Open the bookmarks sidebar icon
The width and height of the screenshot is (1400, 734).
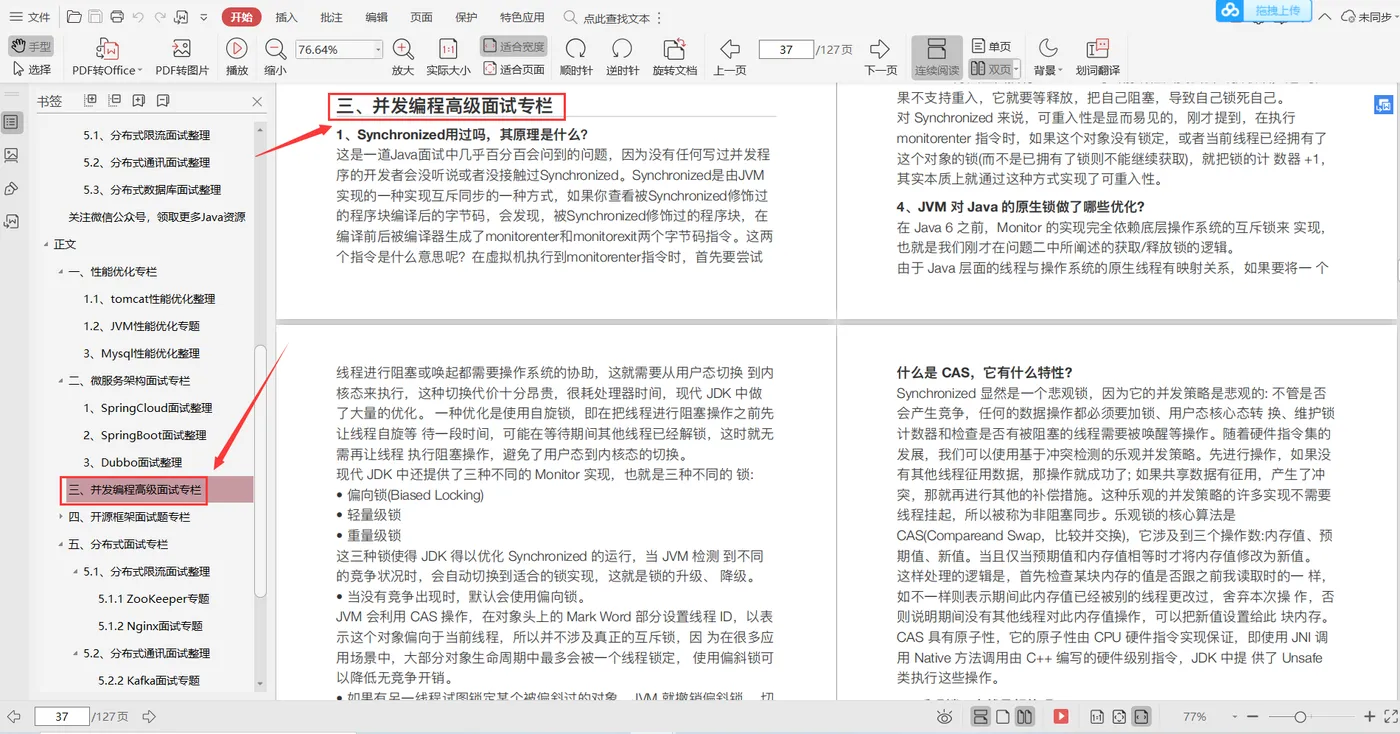[11, 122]
